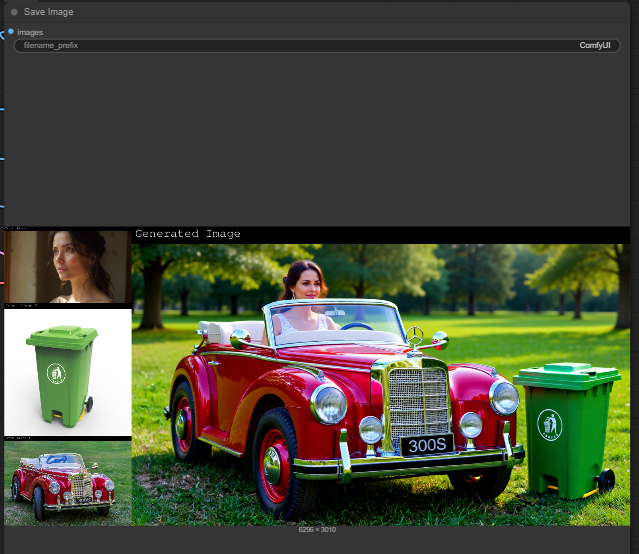Image resolution: width=639 pixels, height=554 pixels.
Task: Click the recycling logo on the bin thumbnail
Action: (x=58, y=375)
